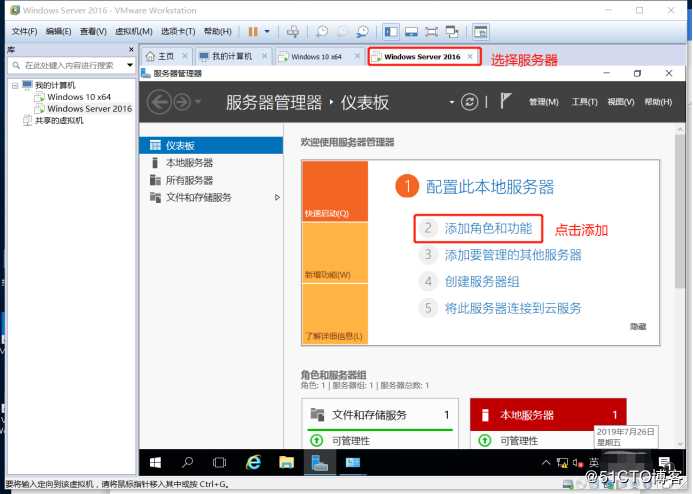Open the library search dropdown arrow
This screenshot has width=693, height=494.
[x=130, y=65]
